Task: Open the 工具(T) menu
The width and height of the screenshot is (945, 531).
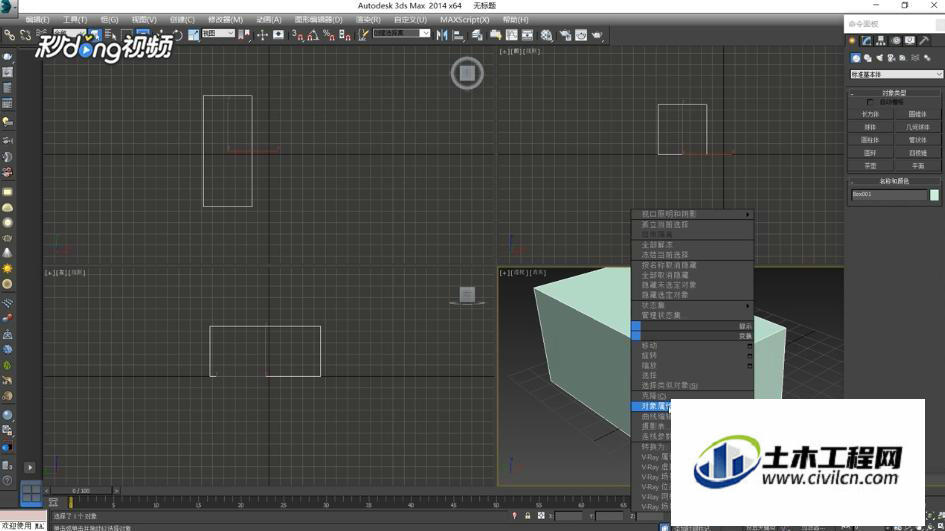Action: pos(75,20)
